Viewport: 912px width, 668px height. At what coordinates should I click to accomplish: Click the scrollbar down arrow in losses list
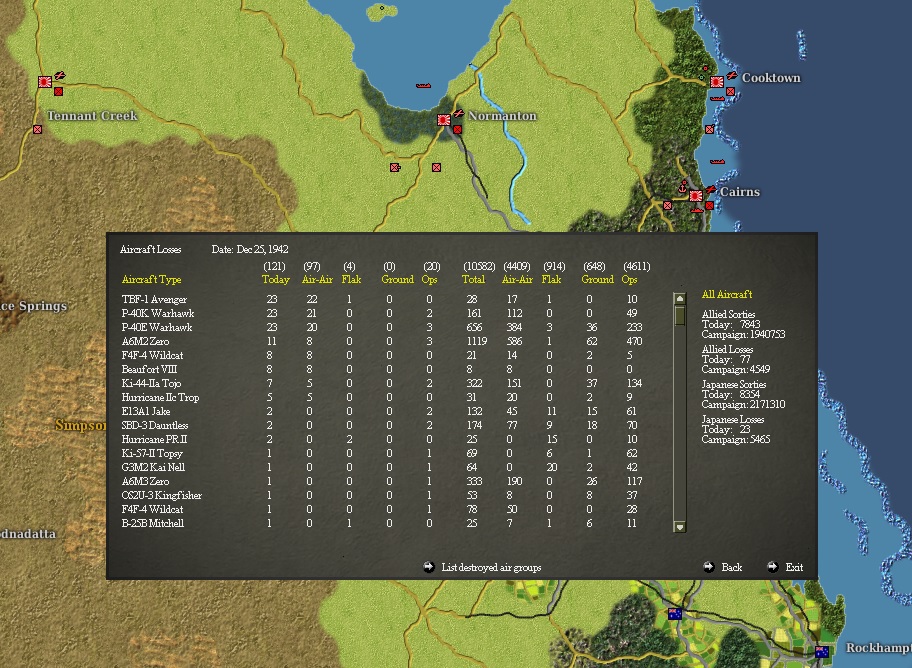point(679,527)
